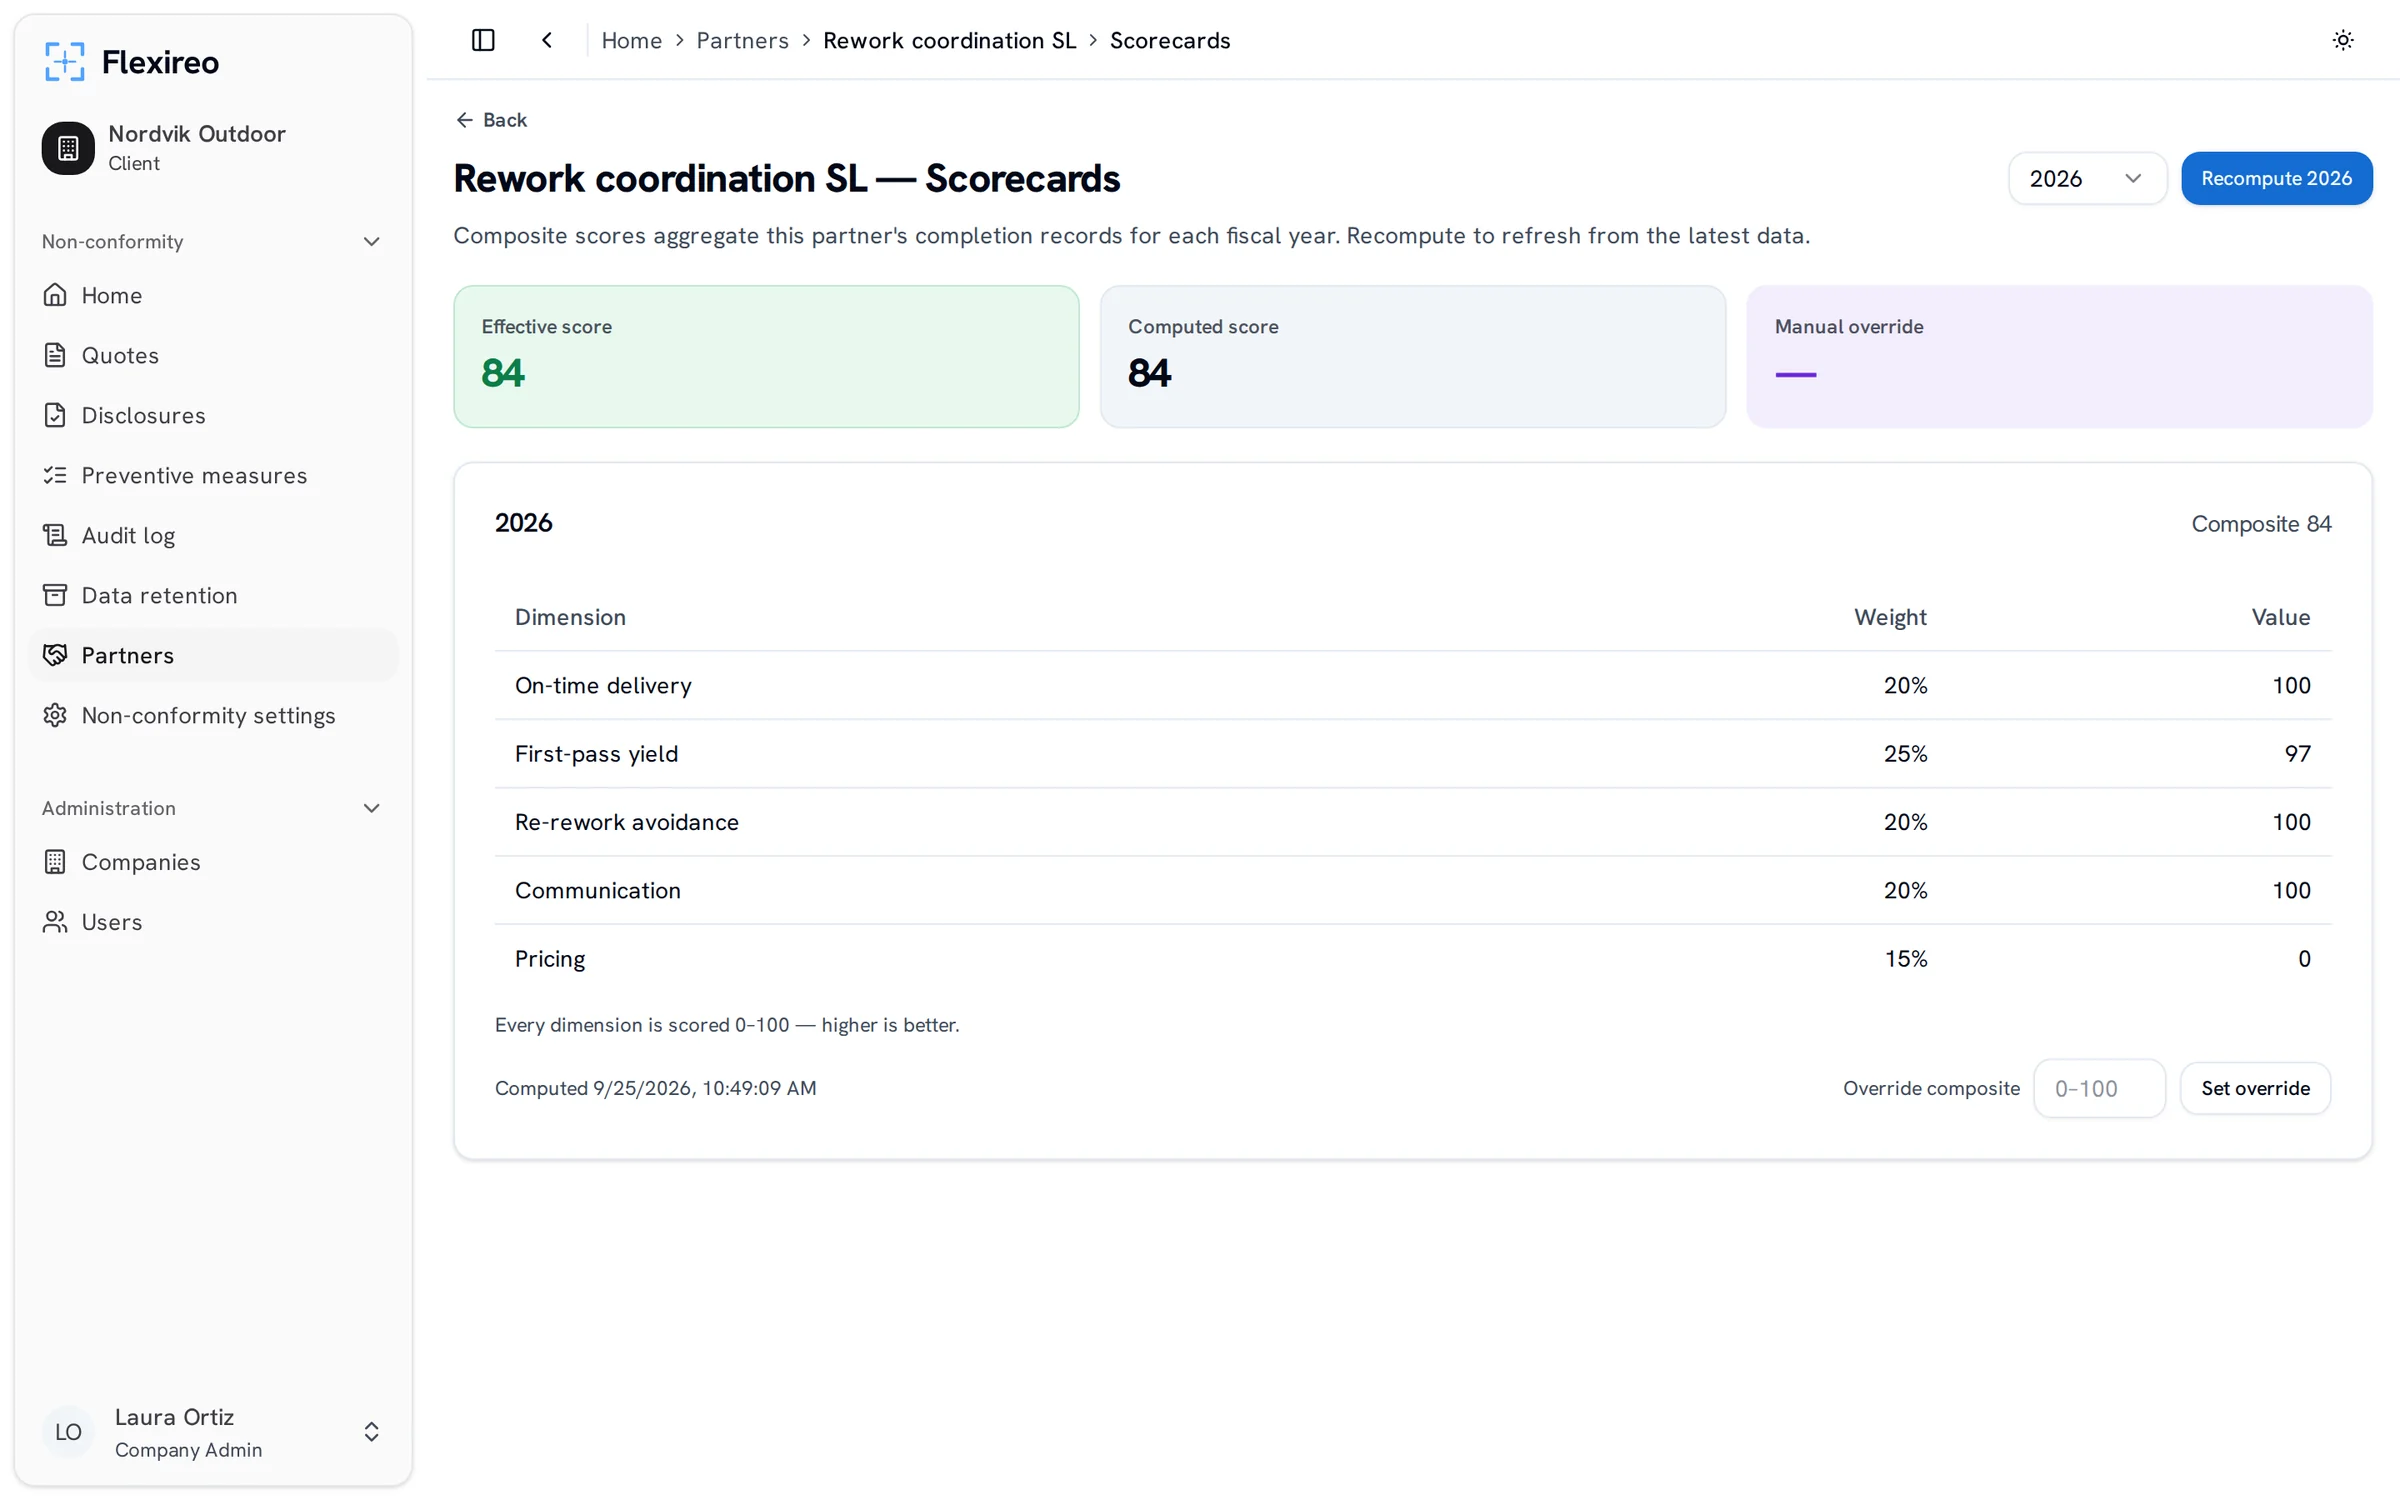Image resolution: width=2400 pixels, height=1500 pixels.
Task: Toggle the sidebar panel icon
Action: [x=483, y=40]
